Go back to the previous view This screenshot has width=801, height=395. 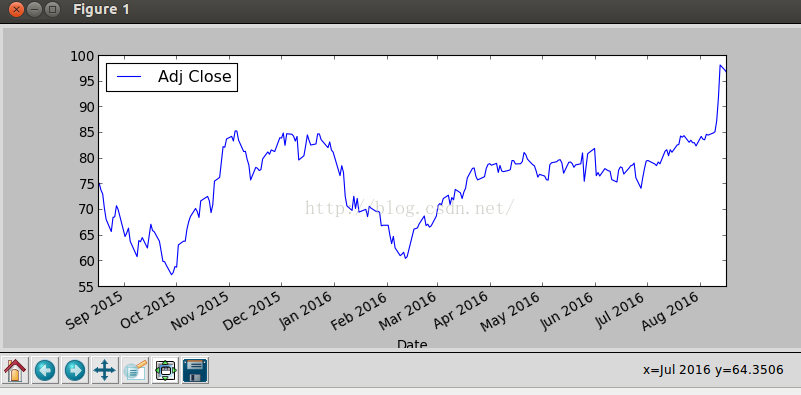(45, 370)
